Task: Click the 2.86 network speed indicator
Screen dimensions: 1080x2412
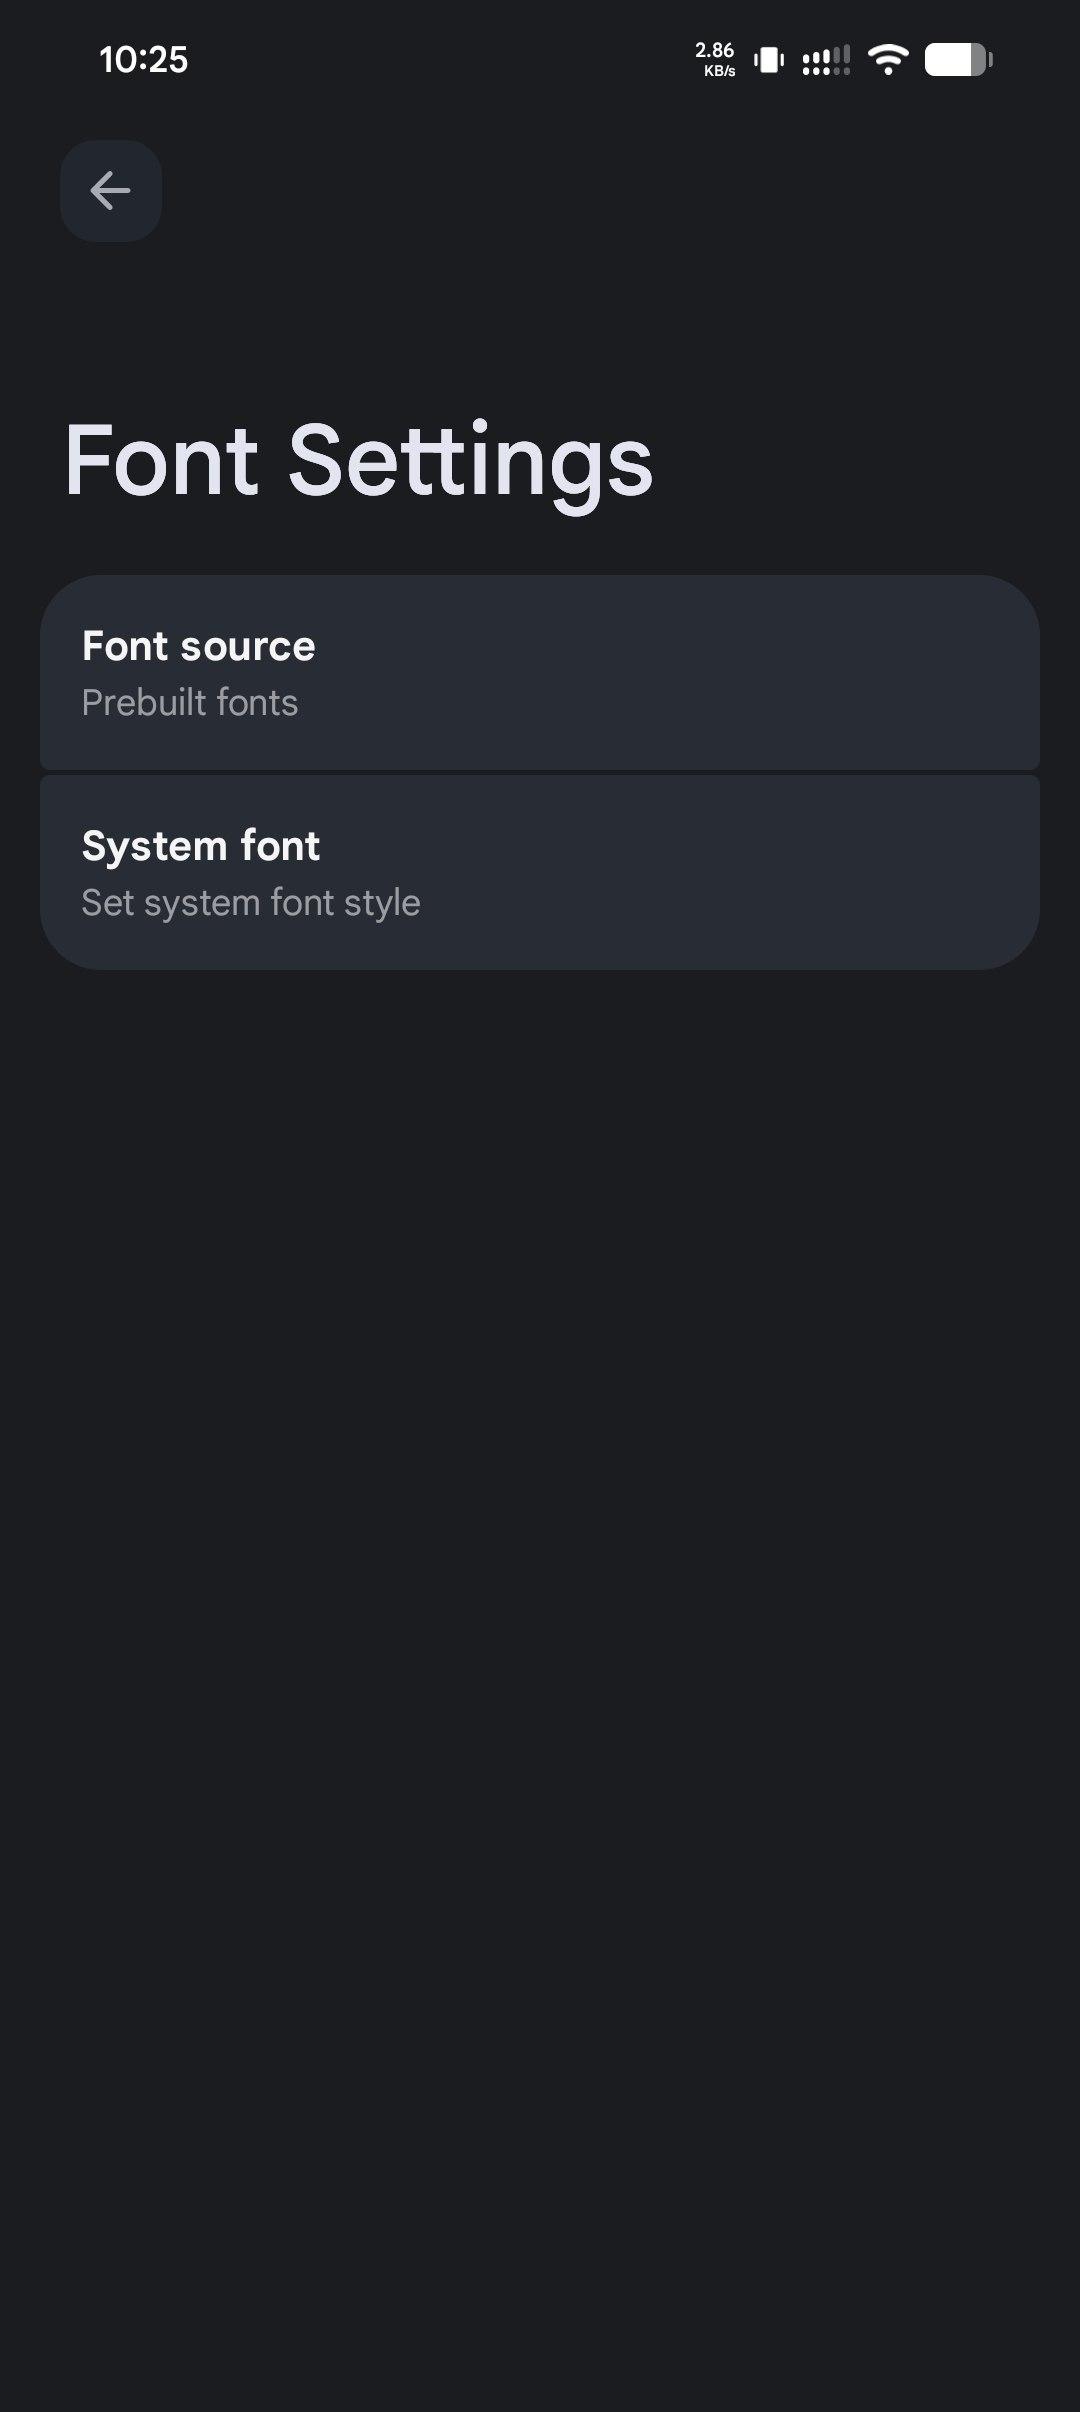Action: 714,50
